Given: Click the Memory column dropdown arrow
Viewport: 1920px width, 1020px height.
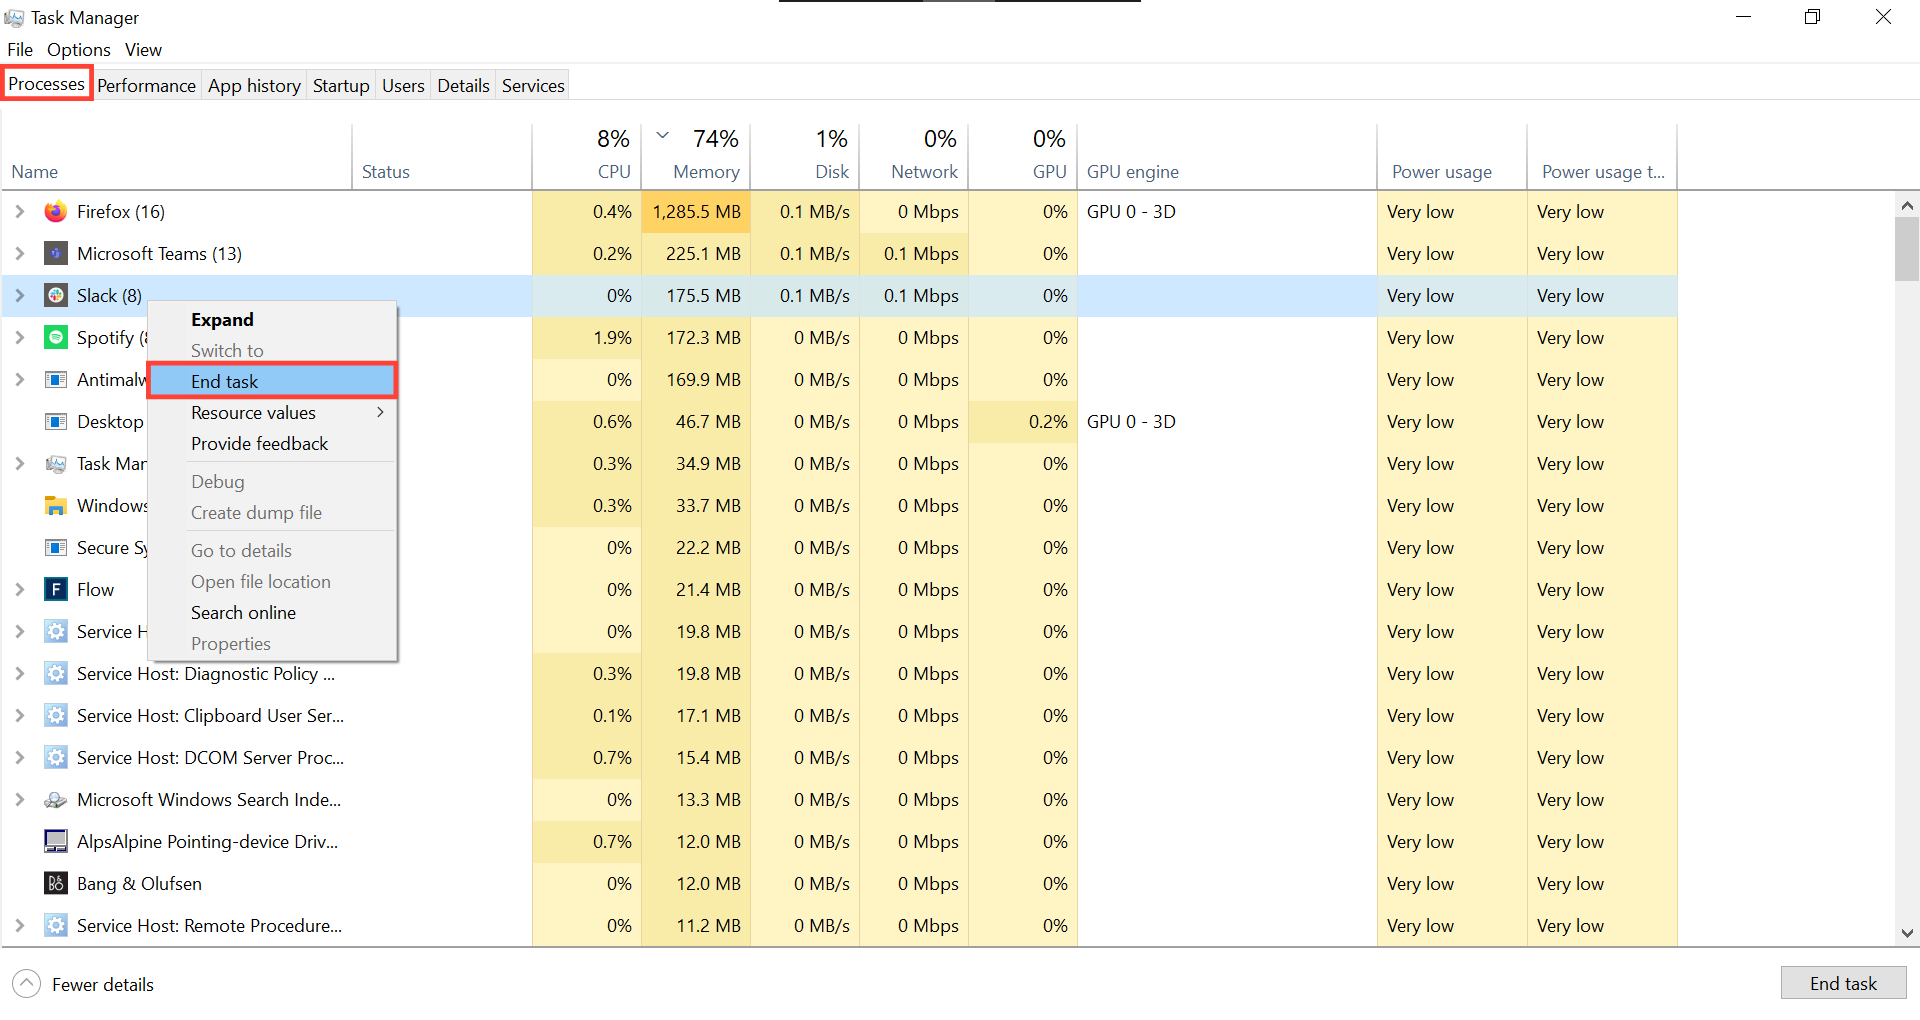Looking at the screenshot, I should click(x=661, y=135).
